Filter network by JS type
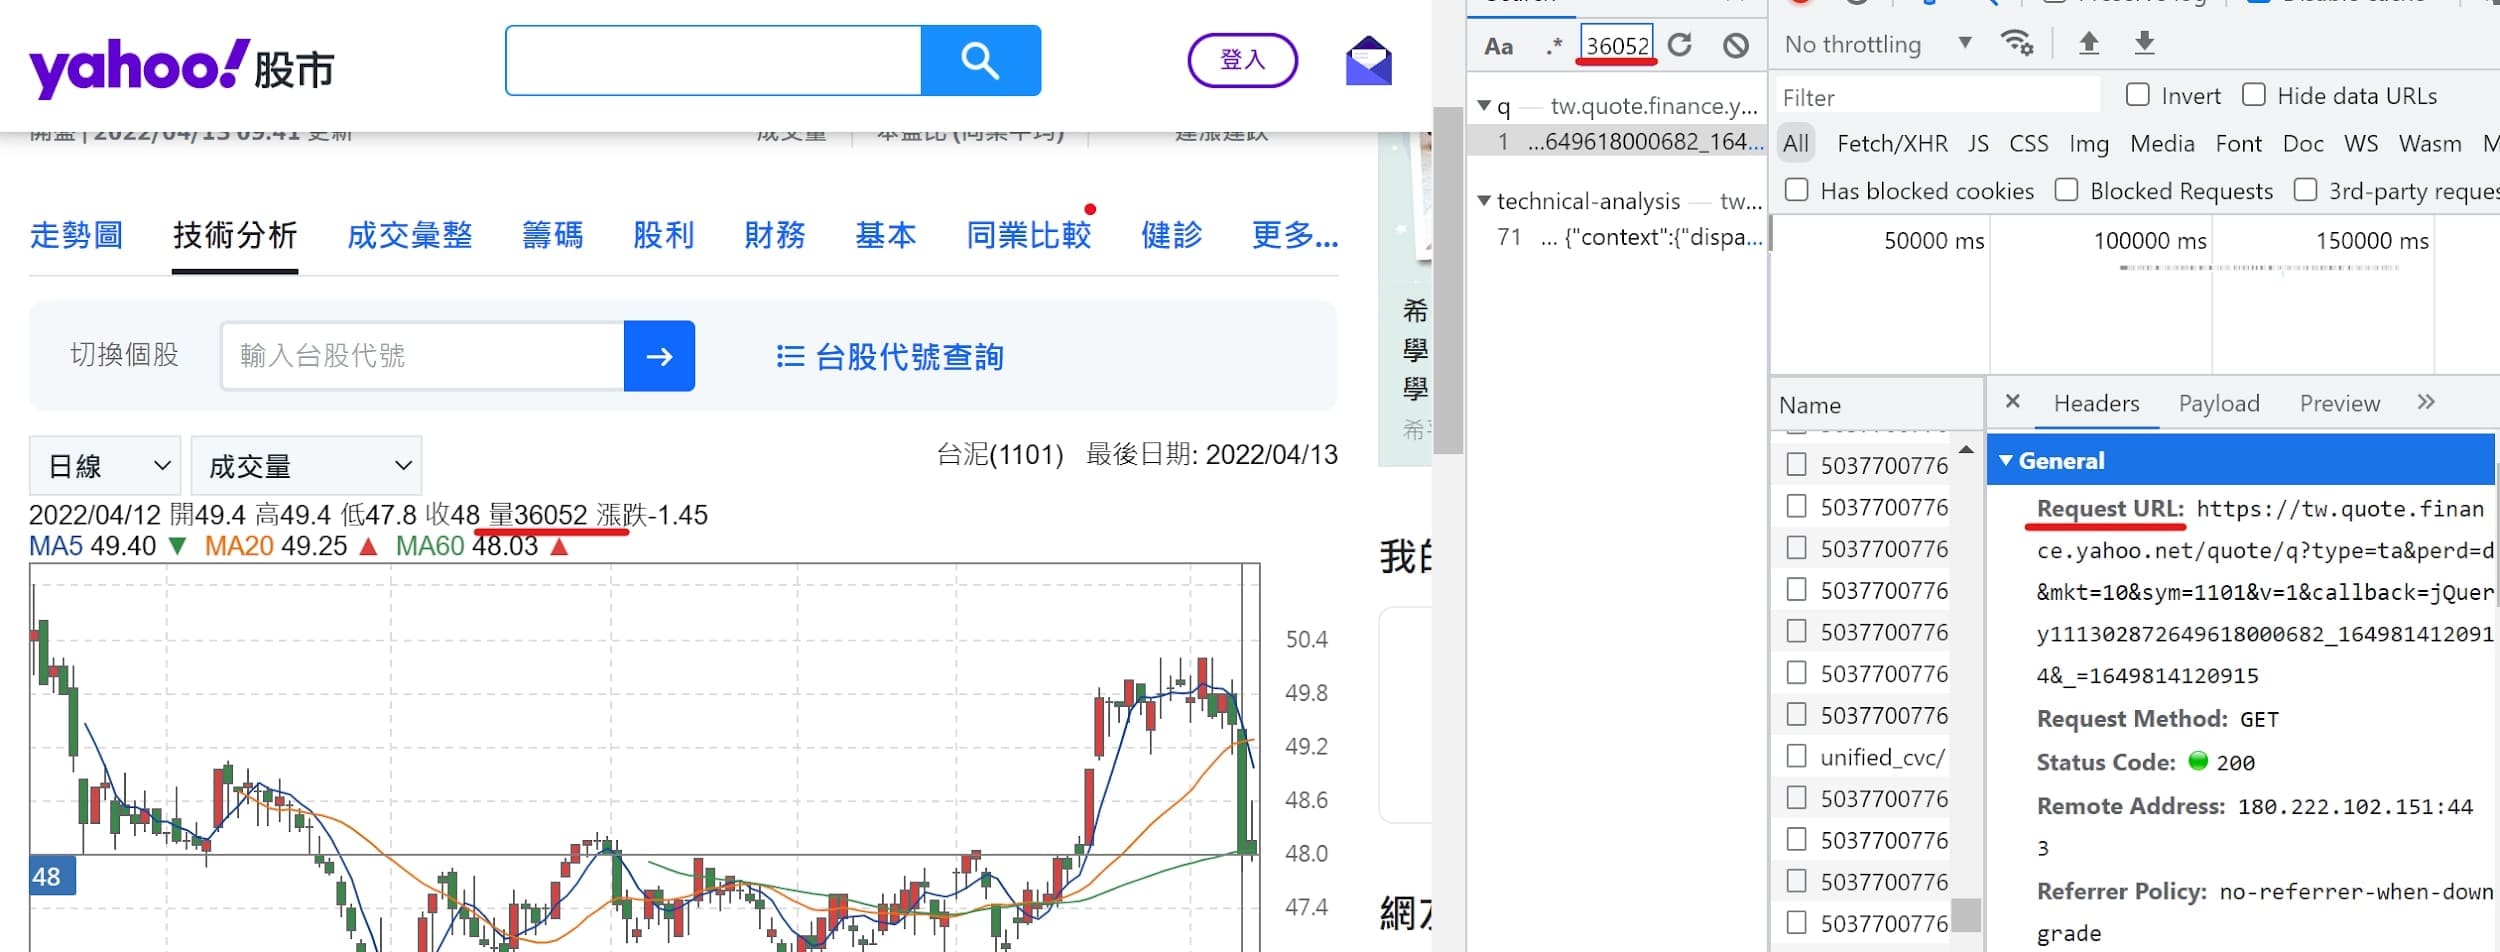The width and height of the screenshot is (2500, 952). click(1978, 144)
